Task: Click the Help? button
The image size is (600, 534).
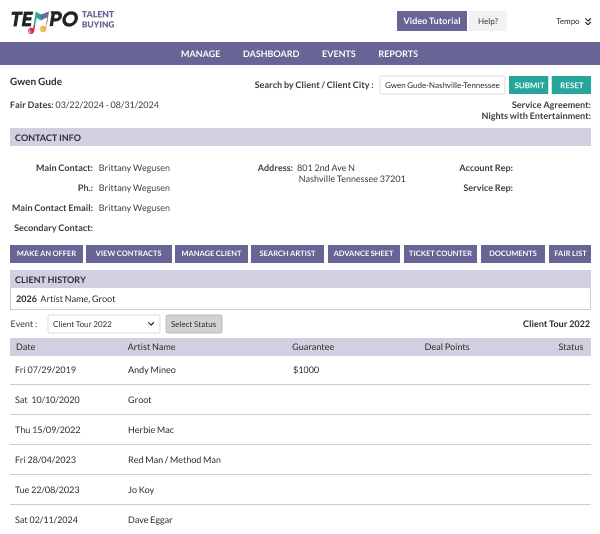Action: 488,21
